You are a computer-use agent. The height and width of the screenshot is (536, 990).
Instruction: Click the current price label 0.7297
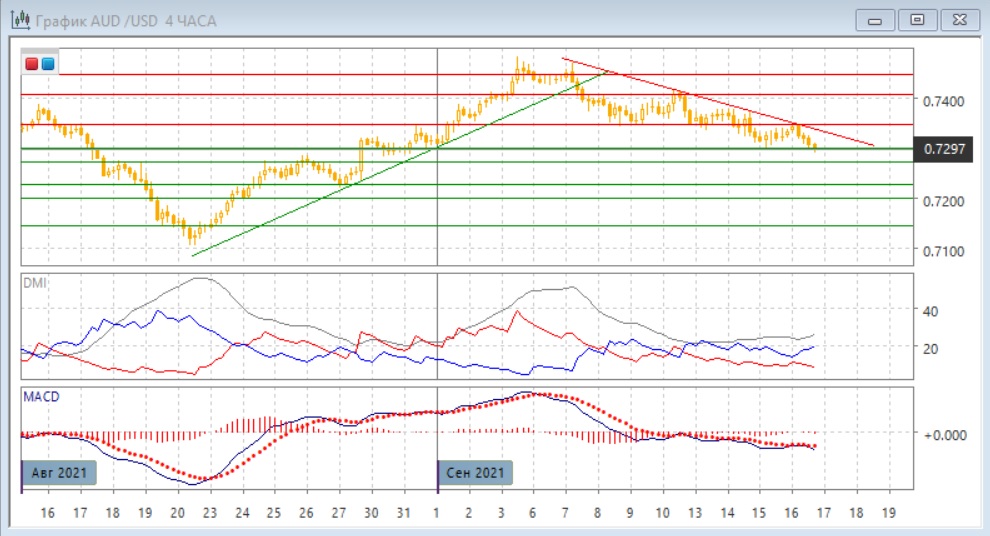[944, 149]
